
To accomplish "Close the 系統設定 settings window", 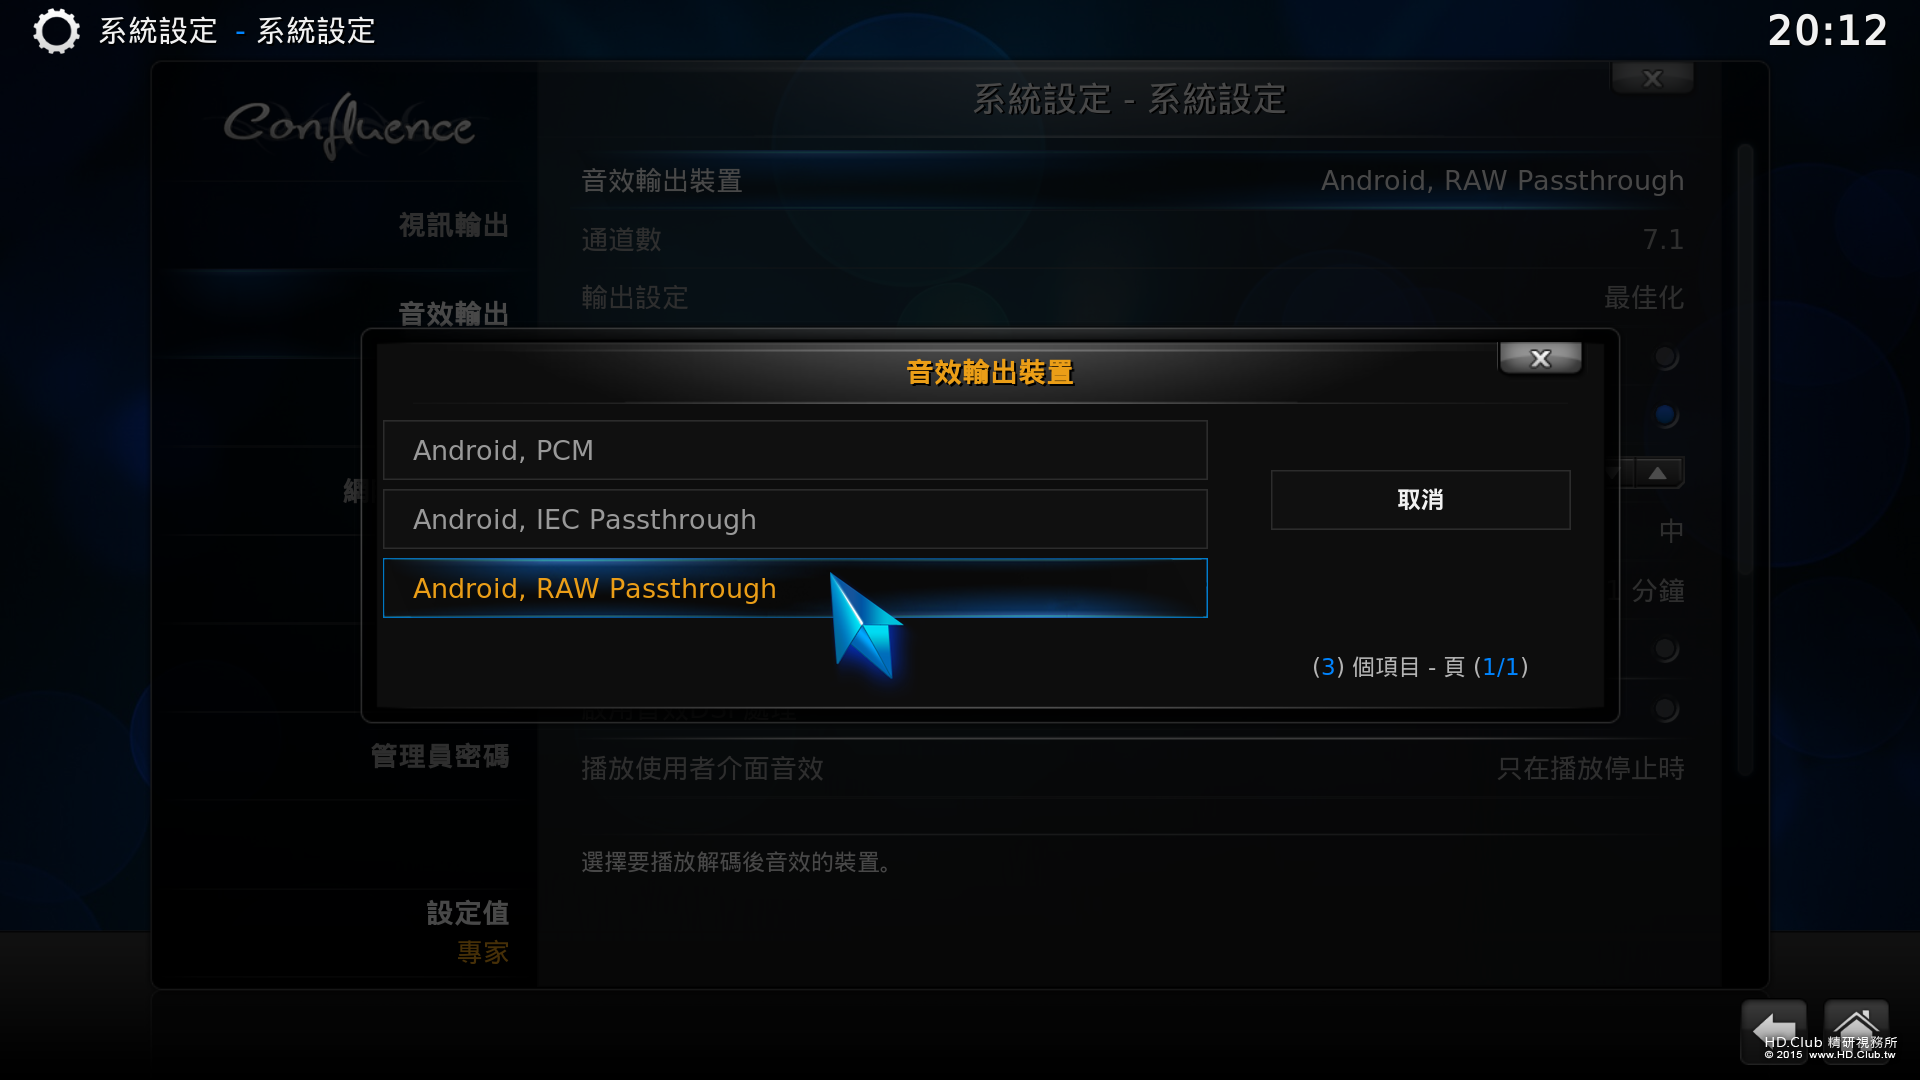I will [x=1652, y=78].
